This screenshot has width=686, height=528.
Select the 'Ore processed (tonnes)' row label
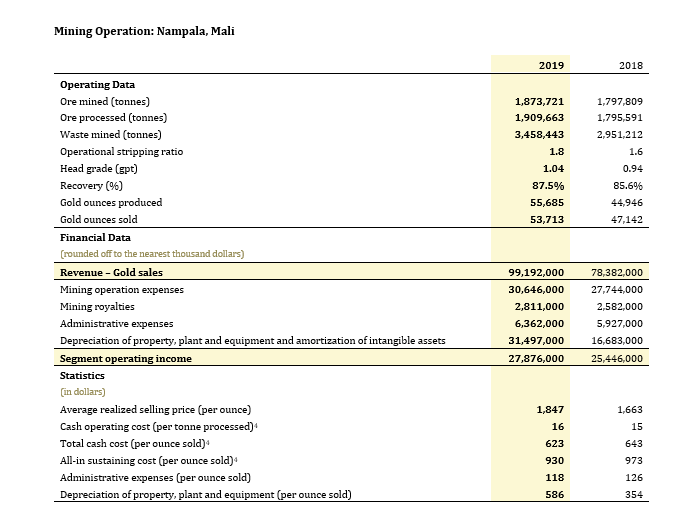click(114, 118)
